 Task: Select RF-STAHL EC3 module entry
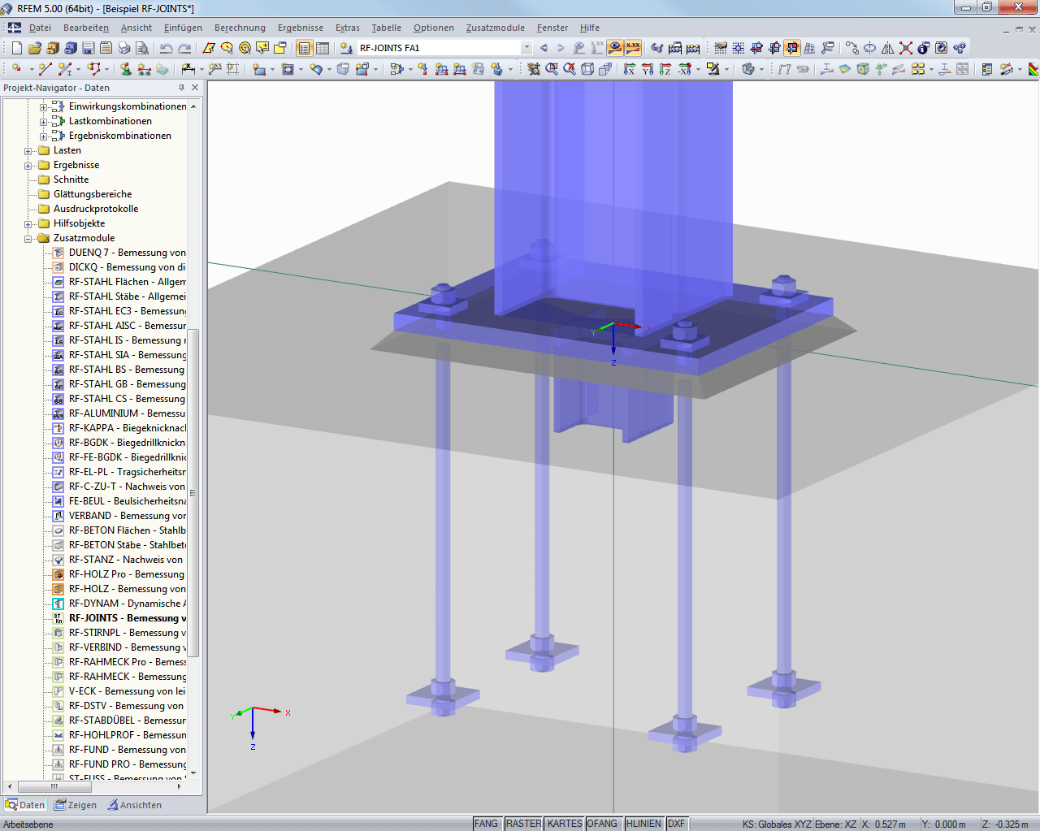(127, 310)
